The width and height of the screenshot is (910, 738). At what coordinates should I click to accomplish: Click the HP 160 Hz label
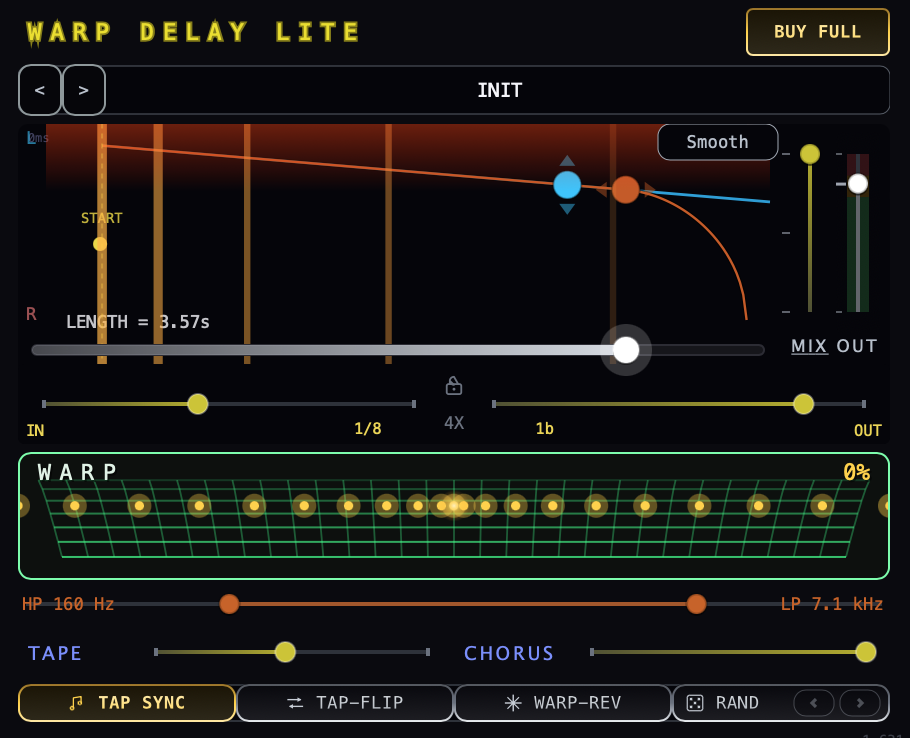(x=68, y=604)
